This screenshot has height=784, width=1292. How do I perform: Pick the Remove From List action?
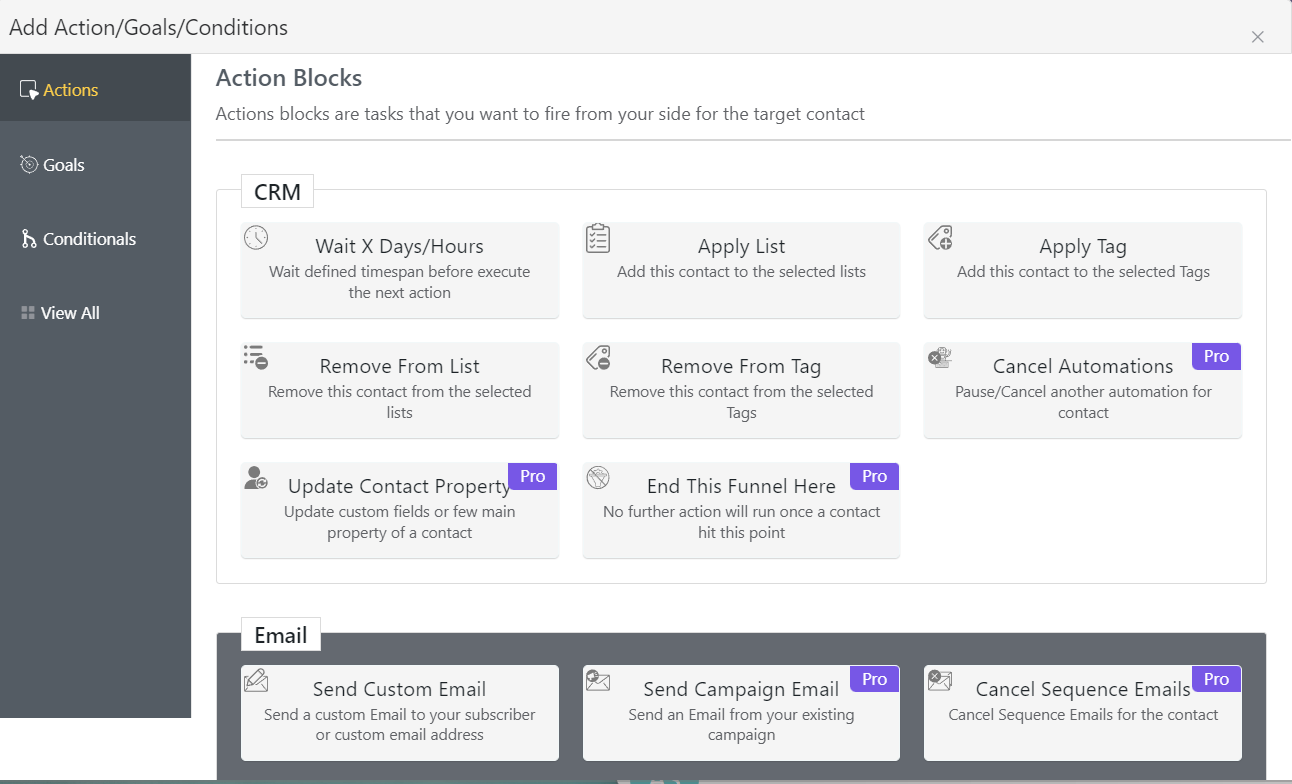(400, 390)
